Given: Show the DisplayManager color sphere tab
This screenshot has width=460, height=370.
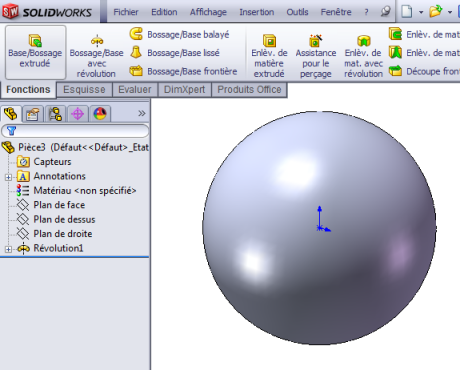Looking at the screenshot, I should [100, 114].
